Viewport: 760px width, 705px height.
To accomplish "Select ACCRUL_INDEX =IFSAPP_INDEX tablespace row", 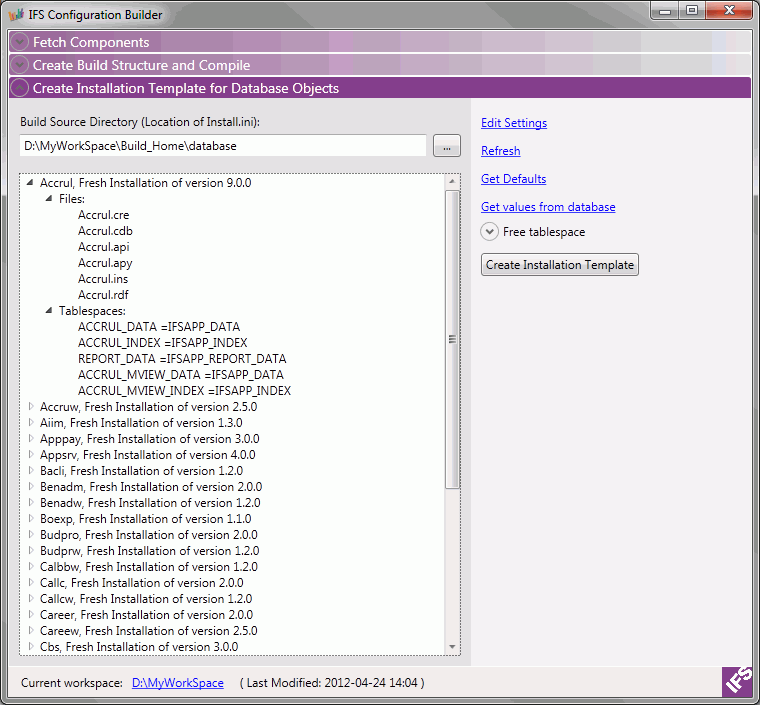I will click(x=163, y=343).
